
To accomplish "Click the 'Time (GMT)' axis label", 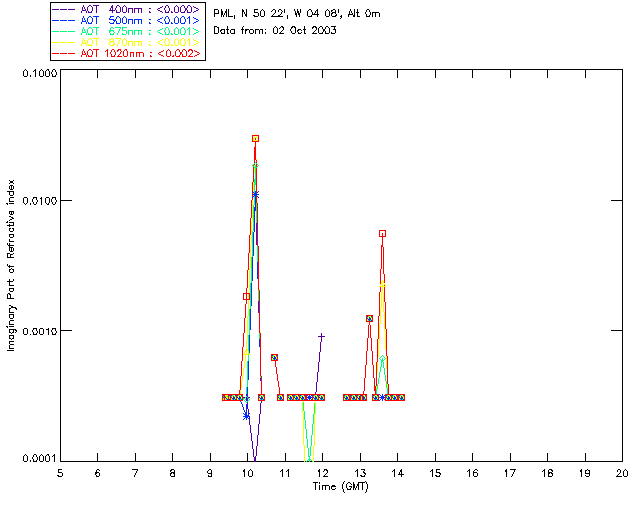I will (341, 487).
